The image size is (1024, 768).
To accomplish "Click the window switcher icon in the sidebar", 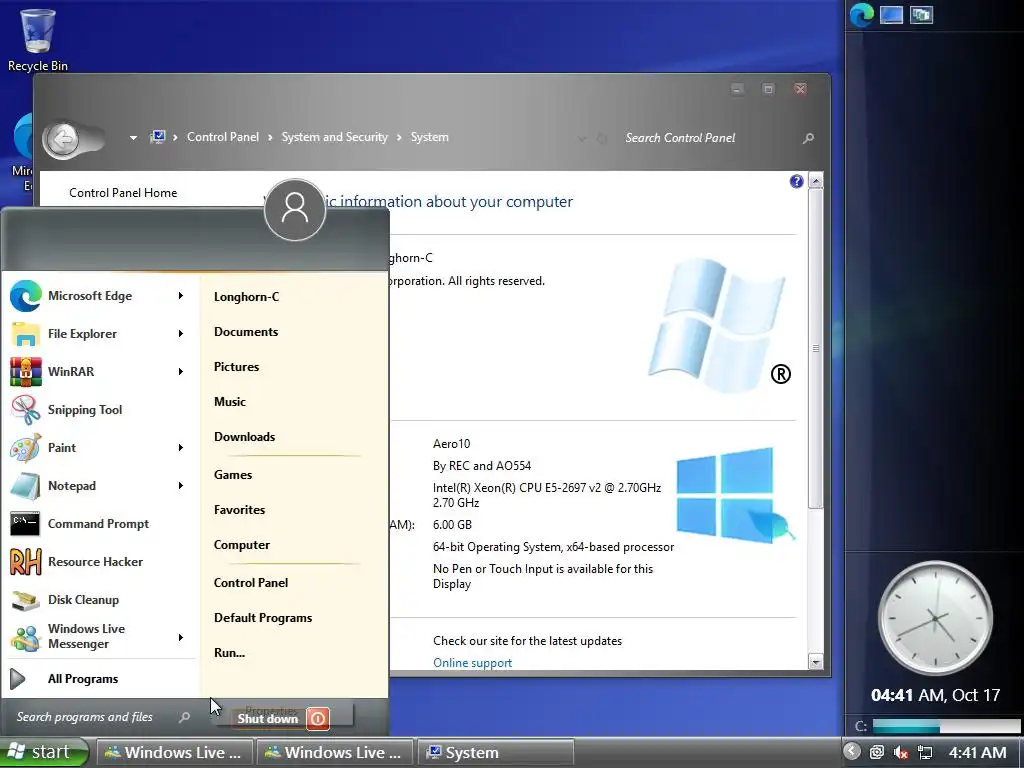I will click(x=921, y=14).
